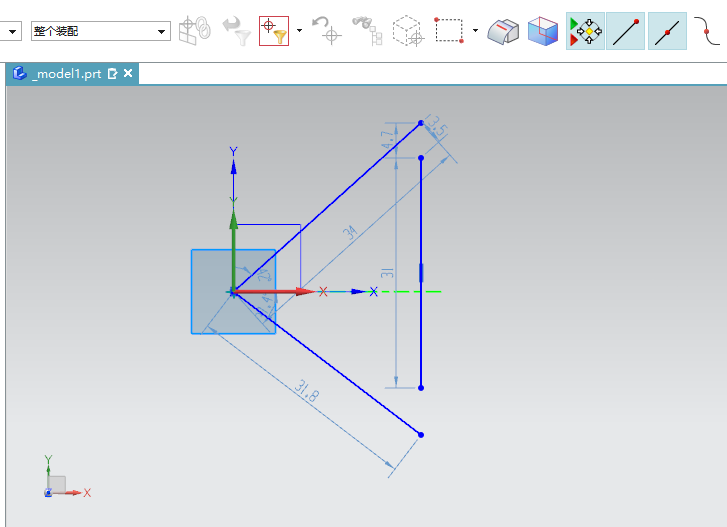Click the selection filter funnel icon
727x527 pixels.
coord(274,31)
